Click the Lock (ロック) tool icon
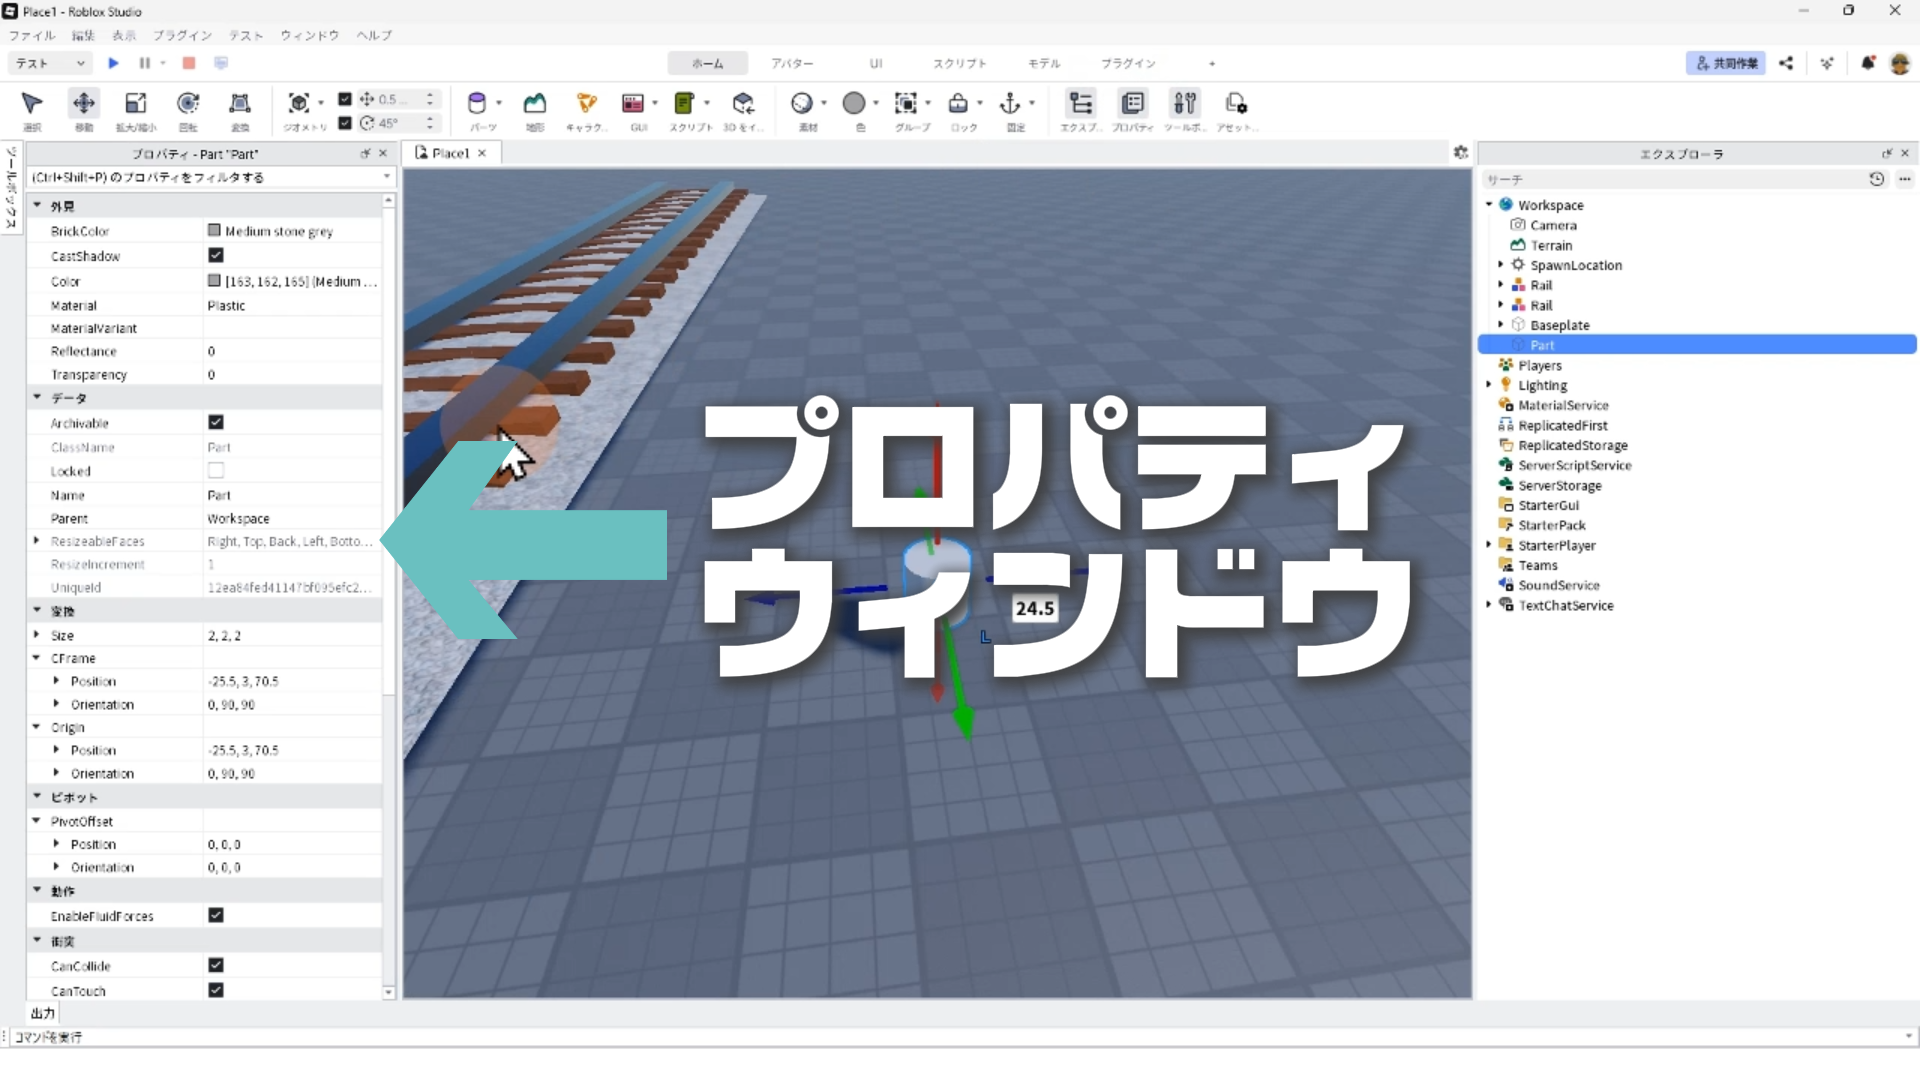This screenshot has width=1920, height=1080. pyautogui.click(x=958, y=104)
